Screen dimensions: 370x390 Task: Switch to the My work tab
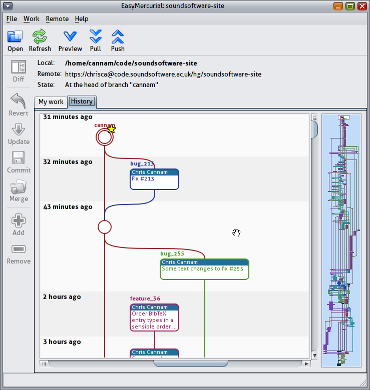click(51, 102)
